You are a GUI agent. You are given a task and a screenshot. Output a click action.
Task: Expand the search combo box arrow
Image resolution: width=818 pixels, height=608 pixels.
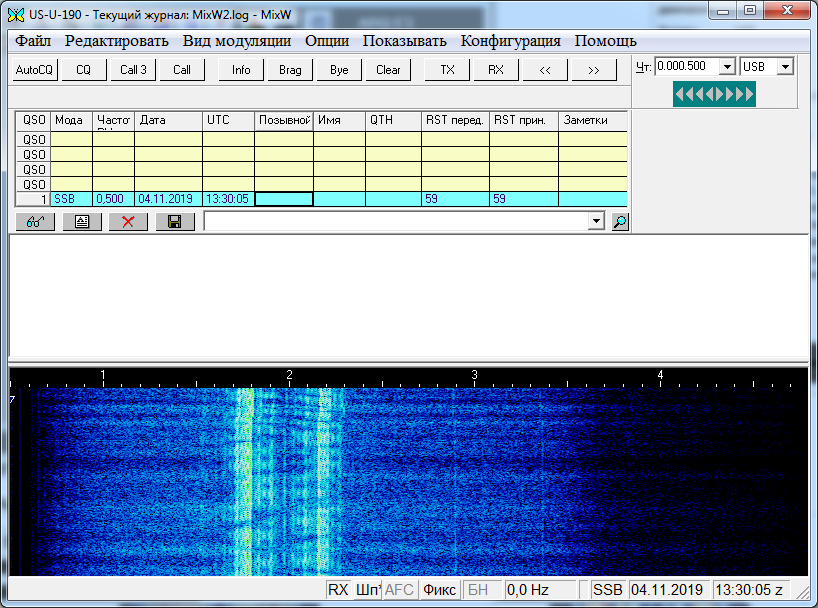coord(596,221)
